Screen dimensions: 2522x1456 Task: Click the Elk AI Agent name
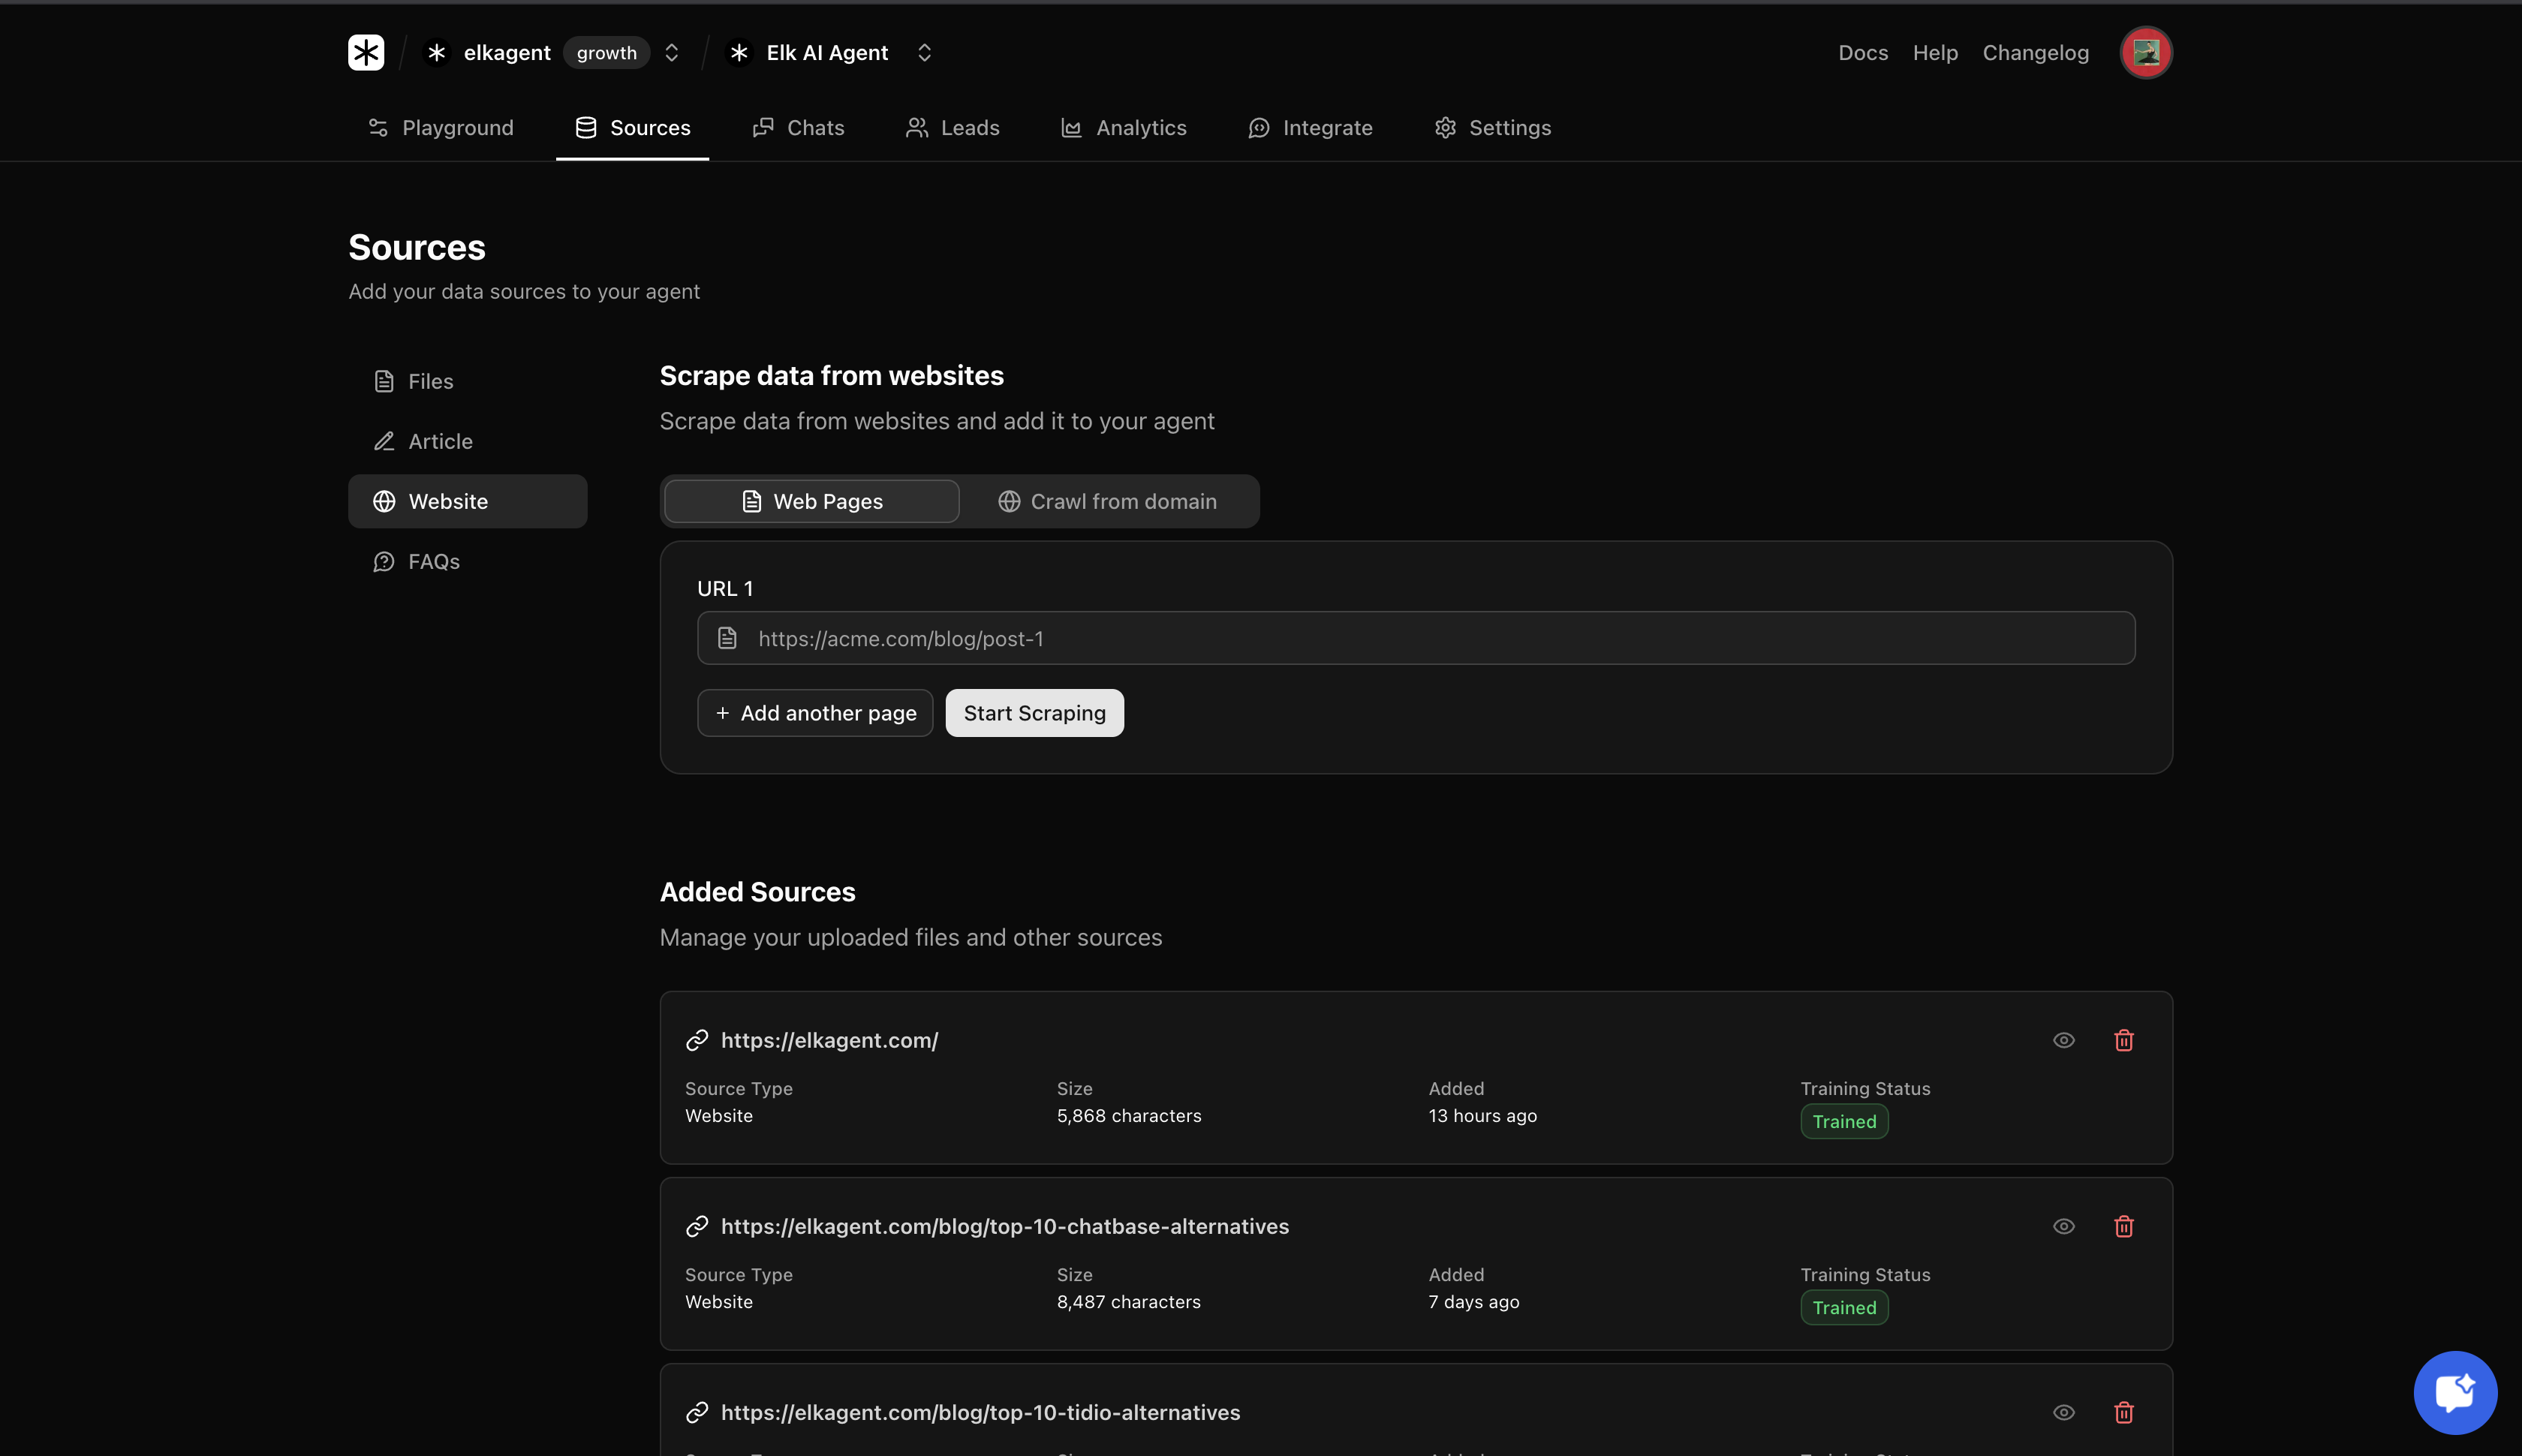coord(827,53)
